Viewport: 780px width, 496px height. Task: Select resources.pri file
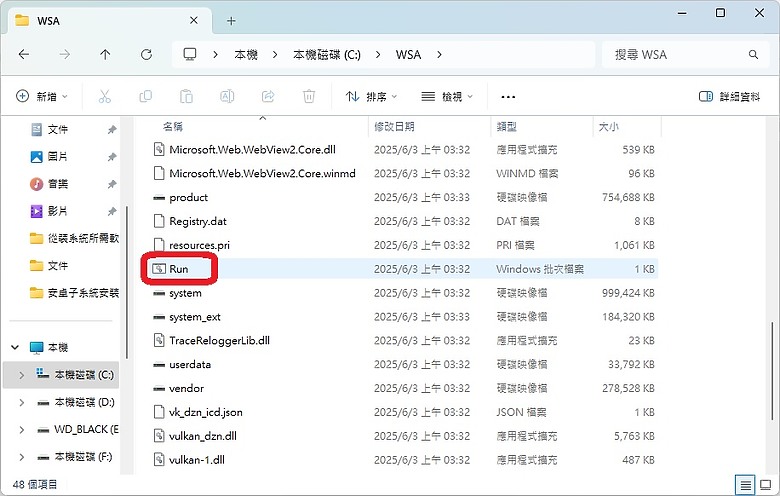click(x=199, y=245)
